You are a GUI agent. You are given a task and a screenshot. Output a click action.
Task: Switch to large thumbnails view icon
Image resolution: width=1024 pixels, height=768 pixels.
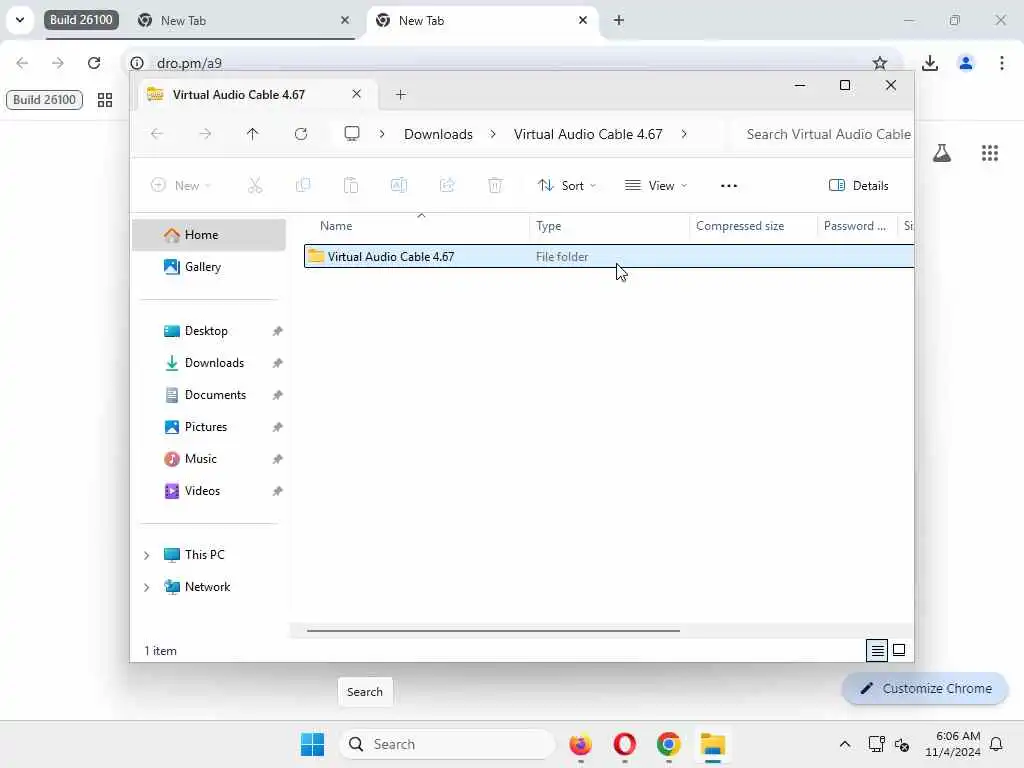coord(899,650)
